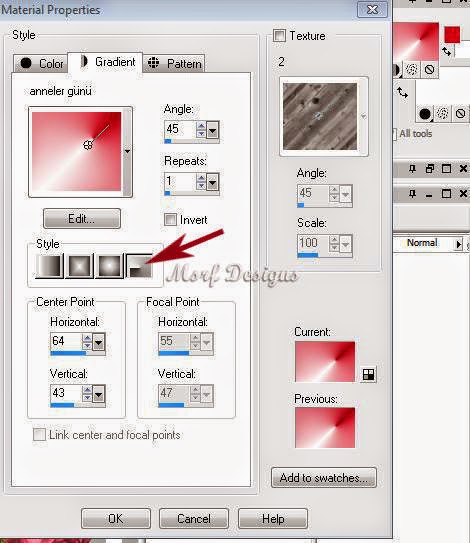Click the Current material swatch

325,362
